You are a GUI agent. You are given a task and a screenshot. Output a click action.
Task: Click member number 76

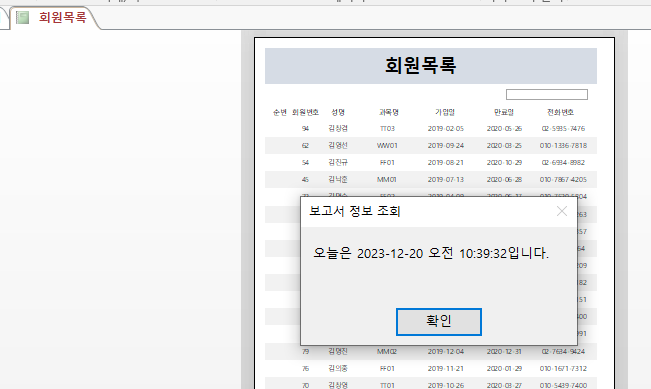(x=305, y=369)
